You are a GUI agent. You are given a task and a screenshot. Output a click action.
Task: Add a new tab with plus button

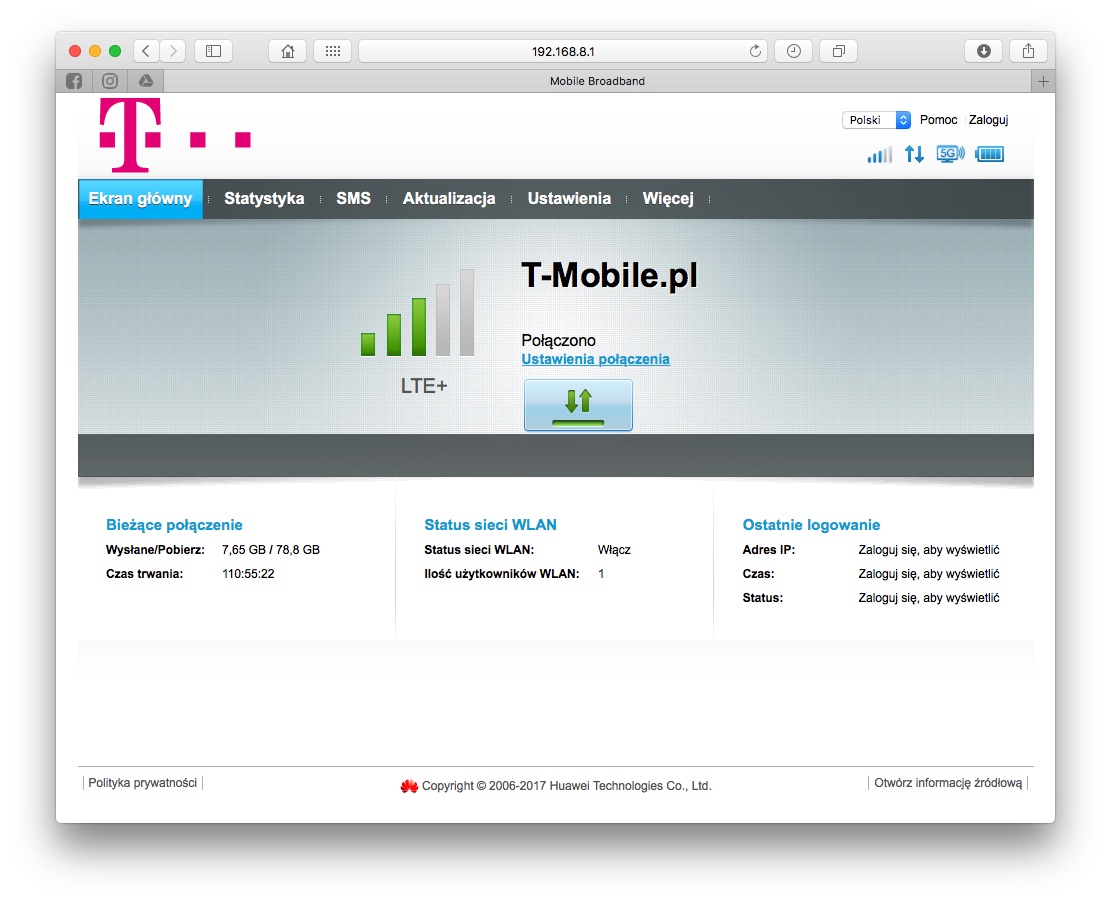point(1043,82)
